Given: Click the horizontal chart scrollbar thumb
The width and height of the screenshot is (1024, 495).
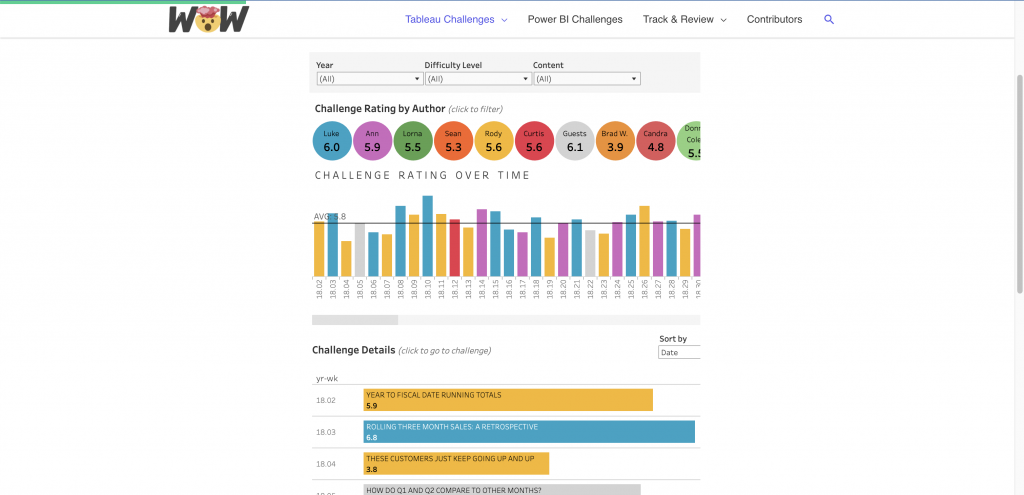Looking at the screenshot, I should tap(355, 320).
